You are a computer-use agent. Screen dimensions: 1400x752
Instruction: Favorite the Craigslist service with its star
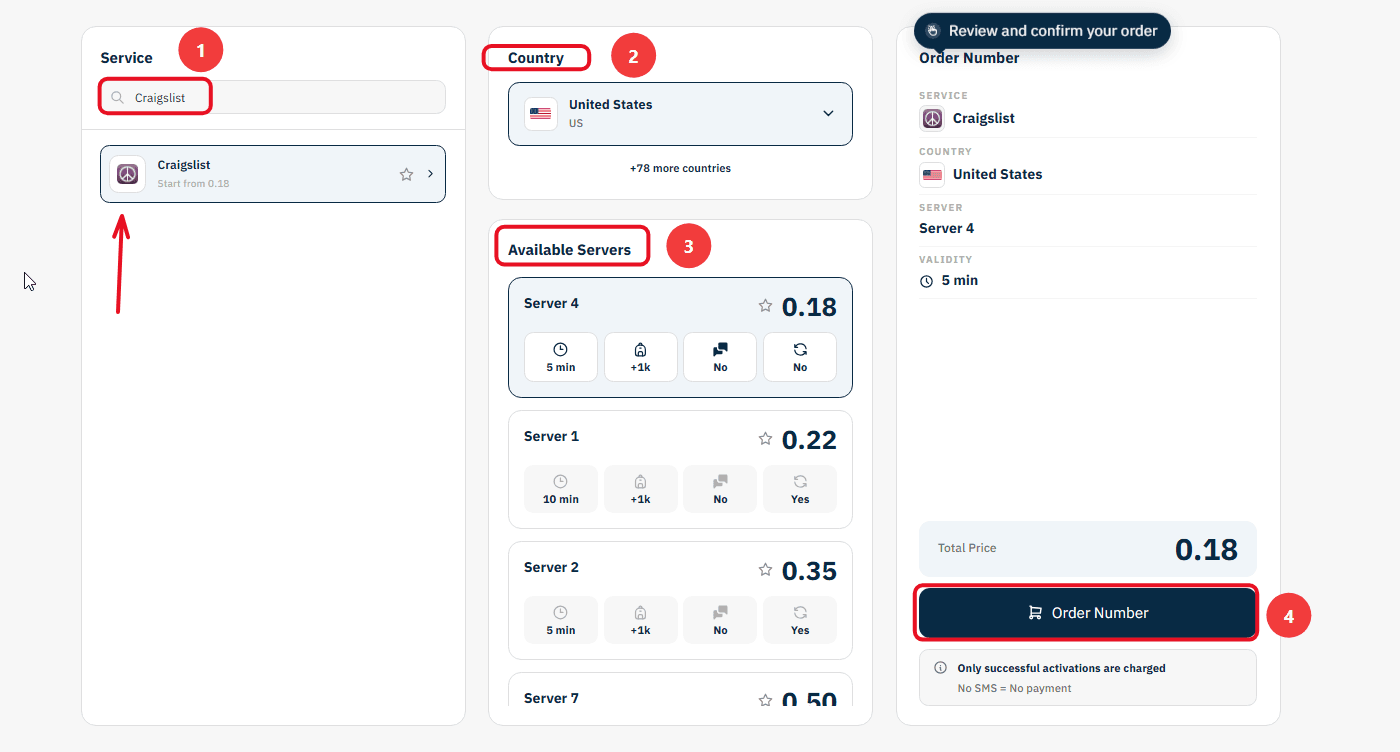point(406,174)
